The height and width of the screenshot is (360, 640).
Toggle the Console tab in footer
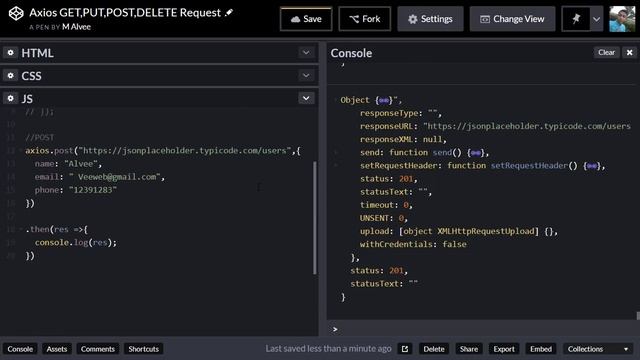pos(20,349)
